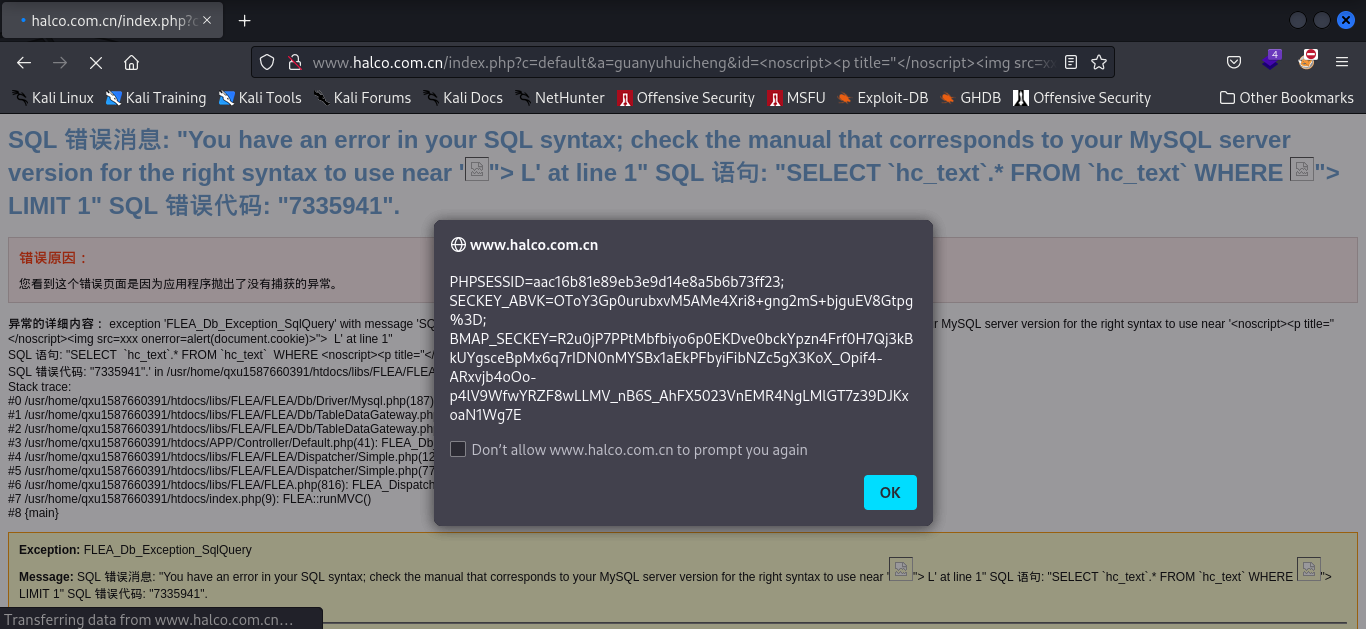Click the first dark window control button
Screen dimensions: 1366x629
1298,20
